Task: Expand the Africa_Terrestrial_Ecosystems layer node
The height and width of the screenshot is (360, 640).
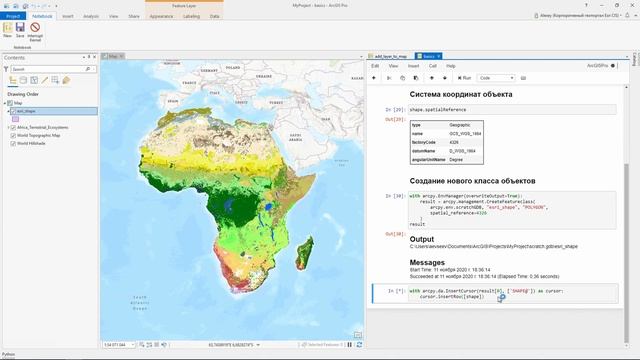Action: coord(8,127)
